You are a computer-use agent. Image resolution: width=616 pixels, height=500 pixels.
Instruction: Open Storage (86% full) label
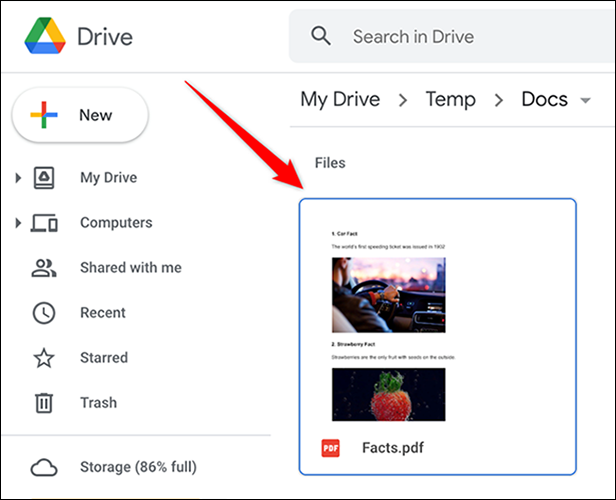(138, 467)
